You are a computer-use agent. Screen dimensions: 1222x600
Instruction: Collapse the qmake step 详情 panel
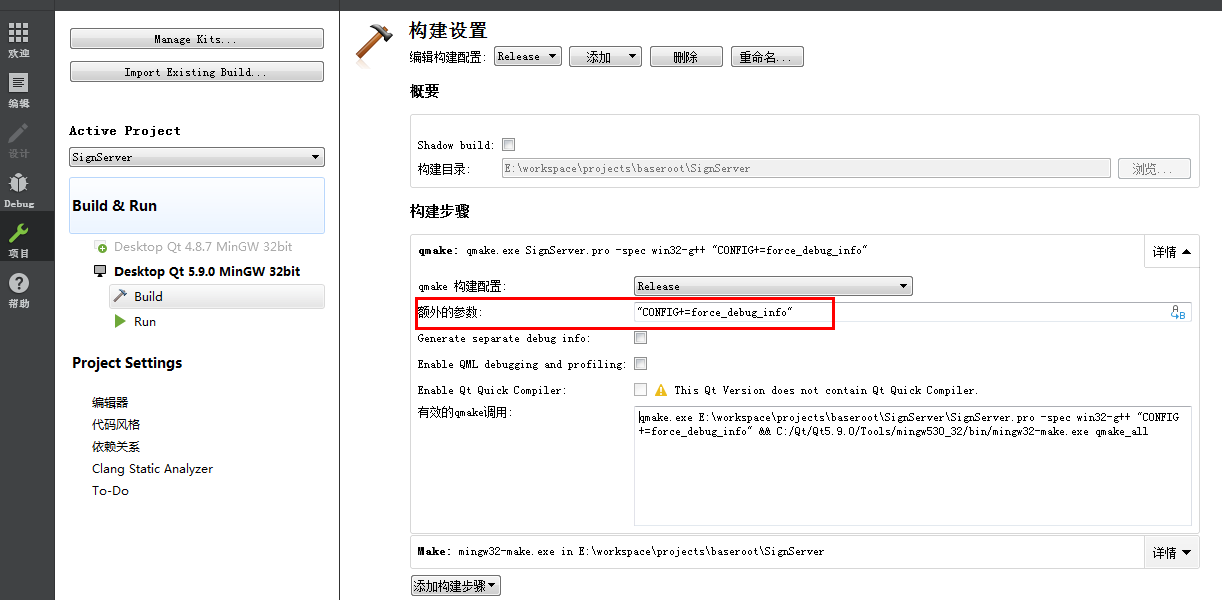pos(1171,251)
